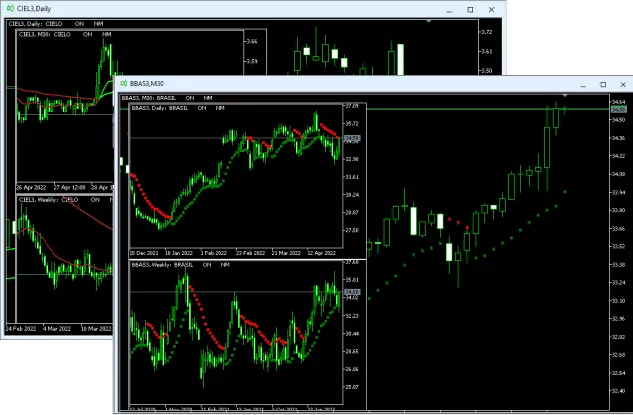Click the gray price tag in BBAS3 Daily mini chart
This screenshot has height=415, width=633.
coord(351,138)
